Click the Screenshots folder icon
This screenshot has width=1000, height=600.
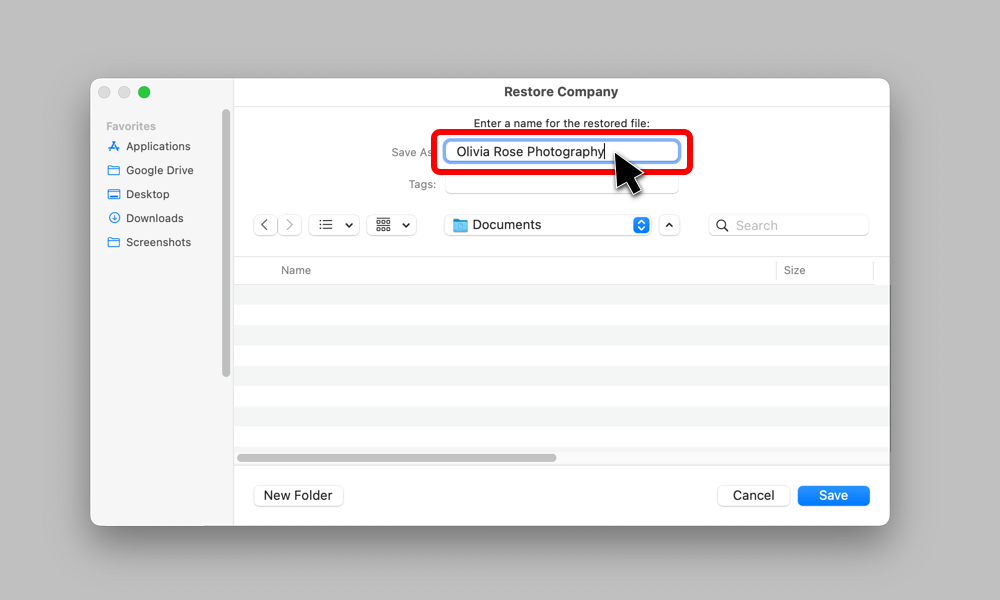click(x=114, y=242)
